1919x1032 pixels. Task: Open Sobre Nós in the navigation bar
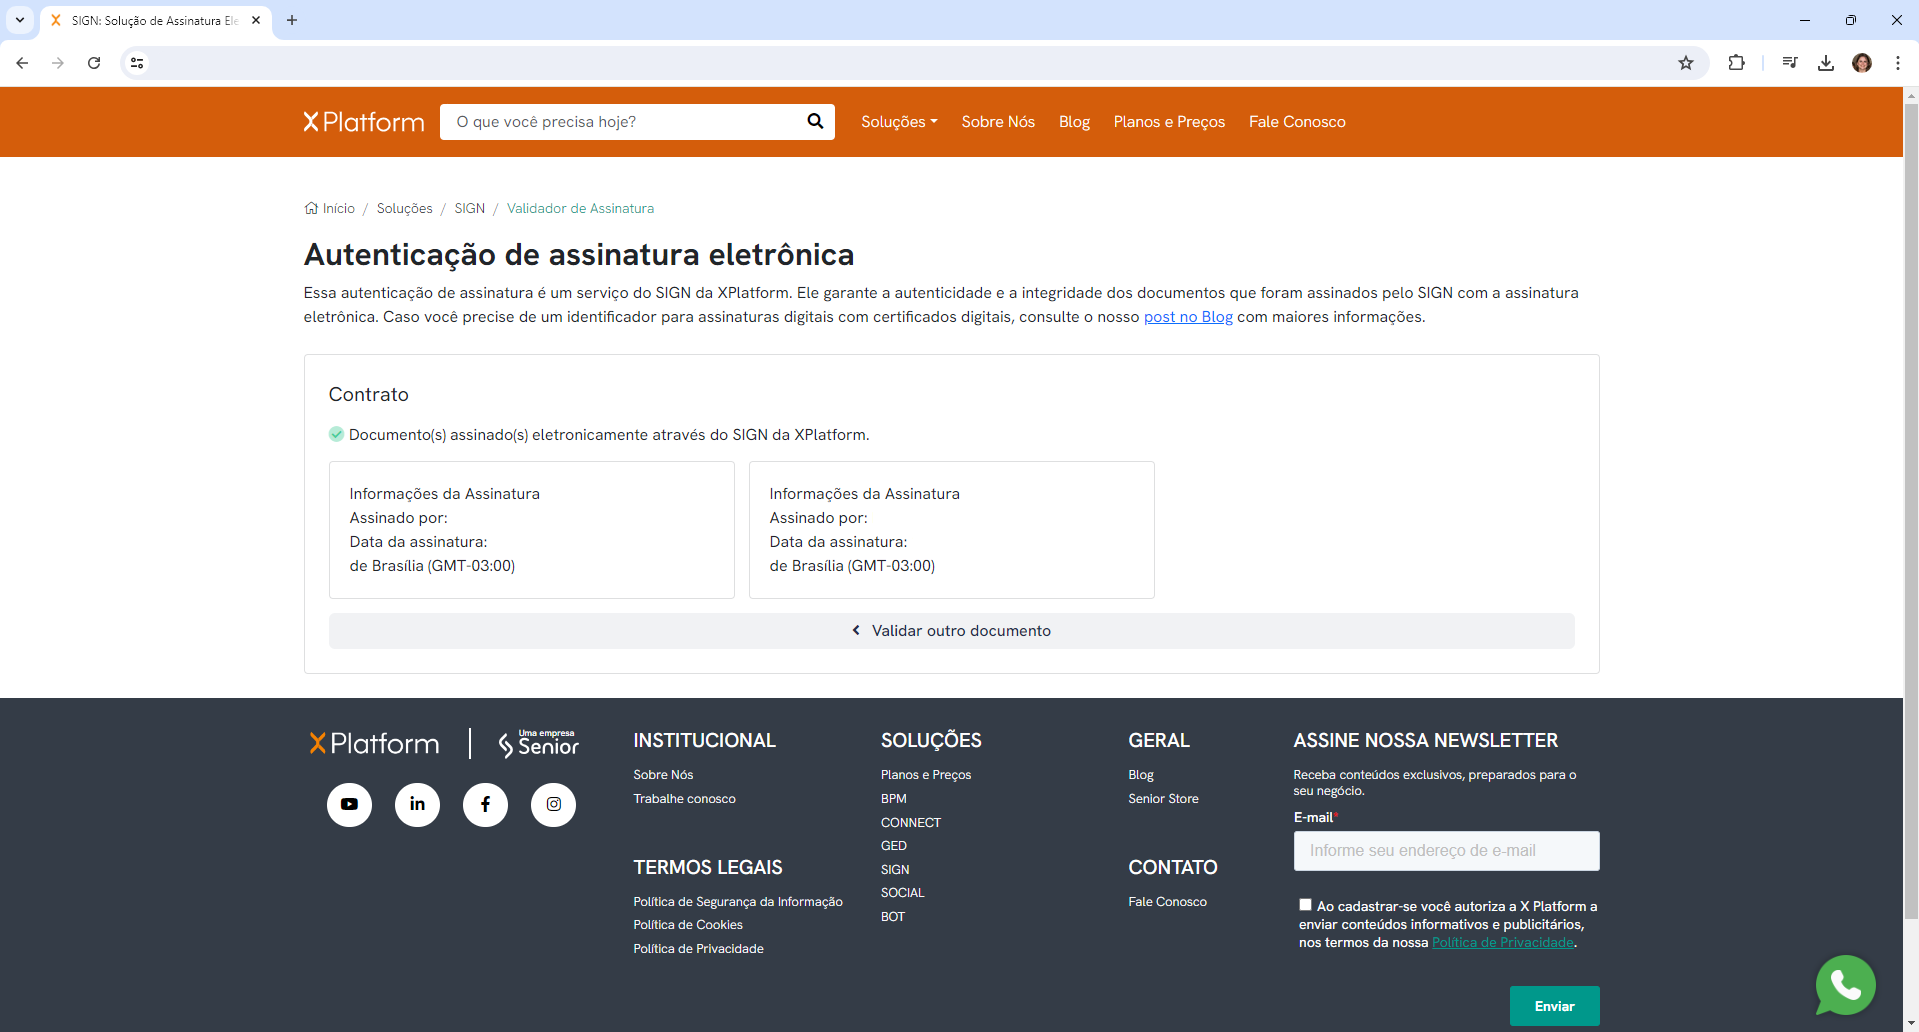point(998,122)
